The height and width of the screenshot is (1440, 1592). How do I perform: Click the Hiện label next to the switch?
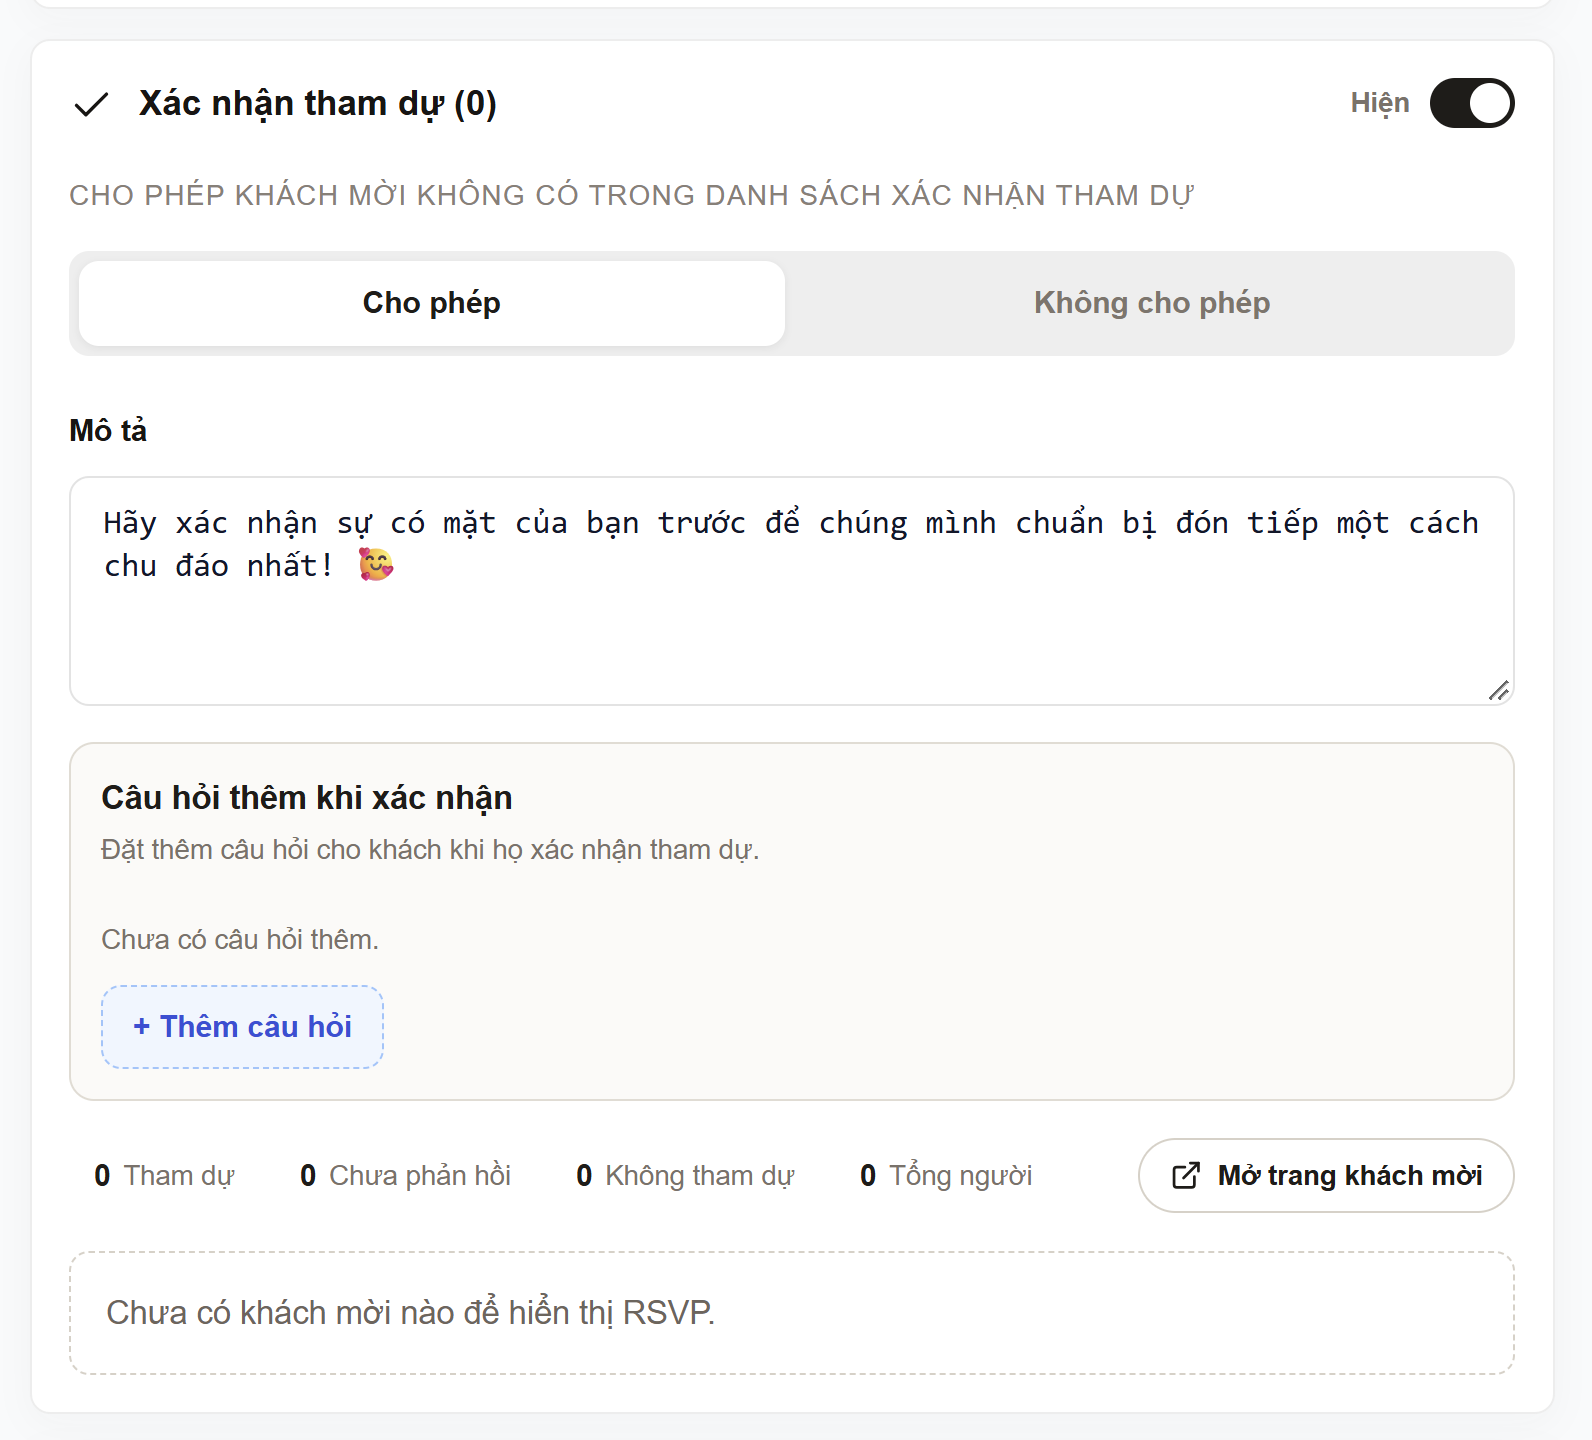point(1380,103)
